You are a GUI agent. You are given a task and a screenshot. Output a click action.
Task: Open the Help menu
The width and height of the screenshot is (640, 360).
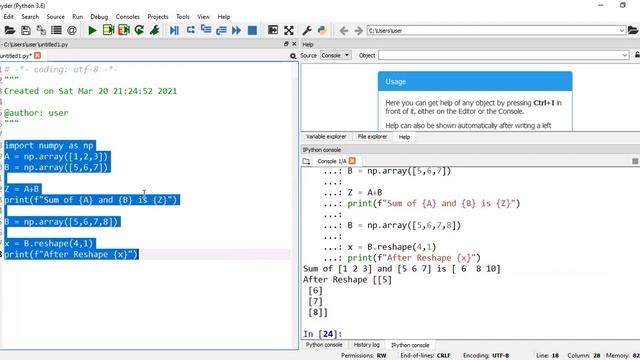point(224,17)
